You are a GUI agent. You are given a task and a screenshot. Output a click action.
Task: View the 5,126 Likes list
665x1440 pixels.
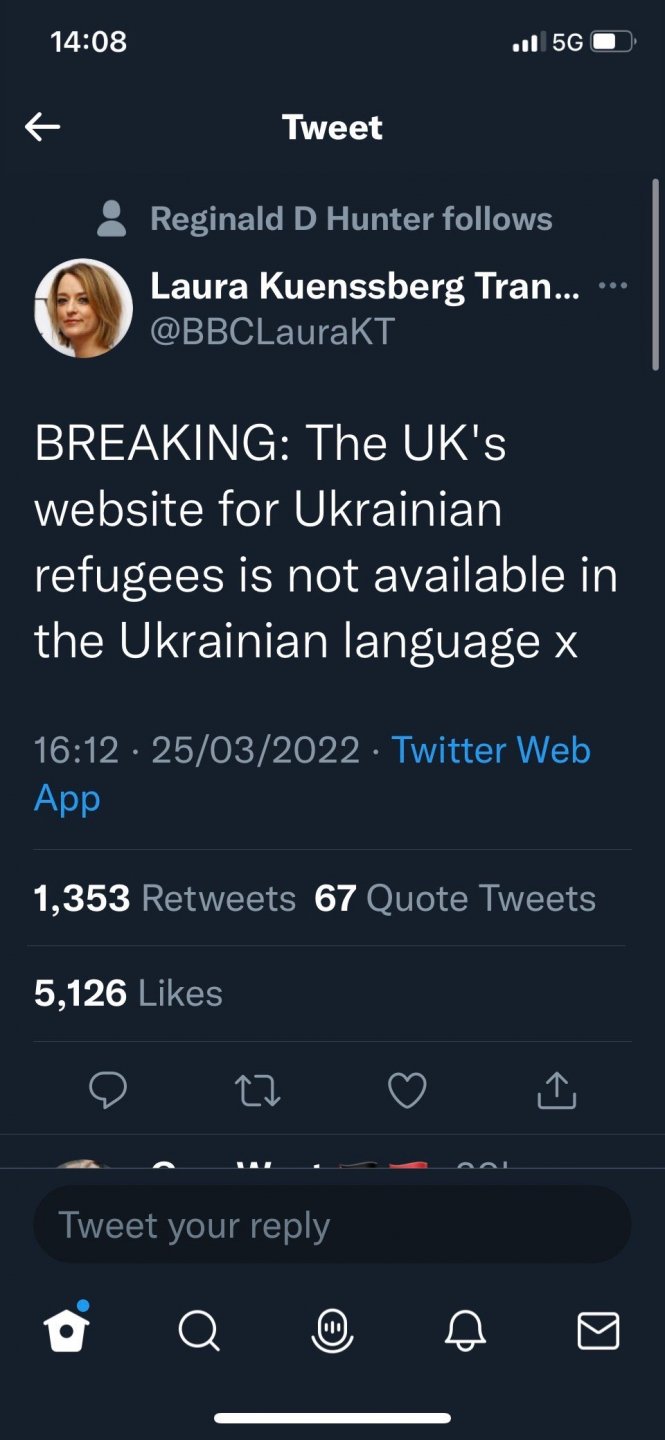click(128, 992)
